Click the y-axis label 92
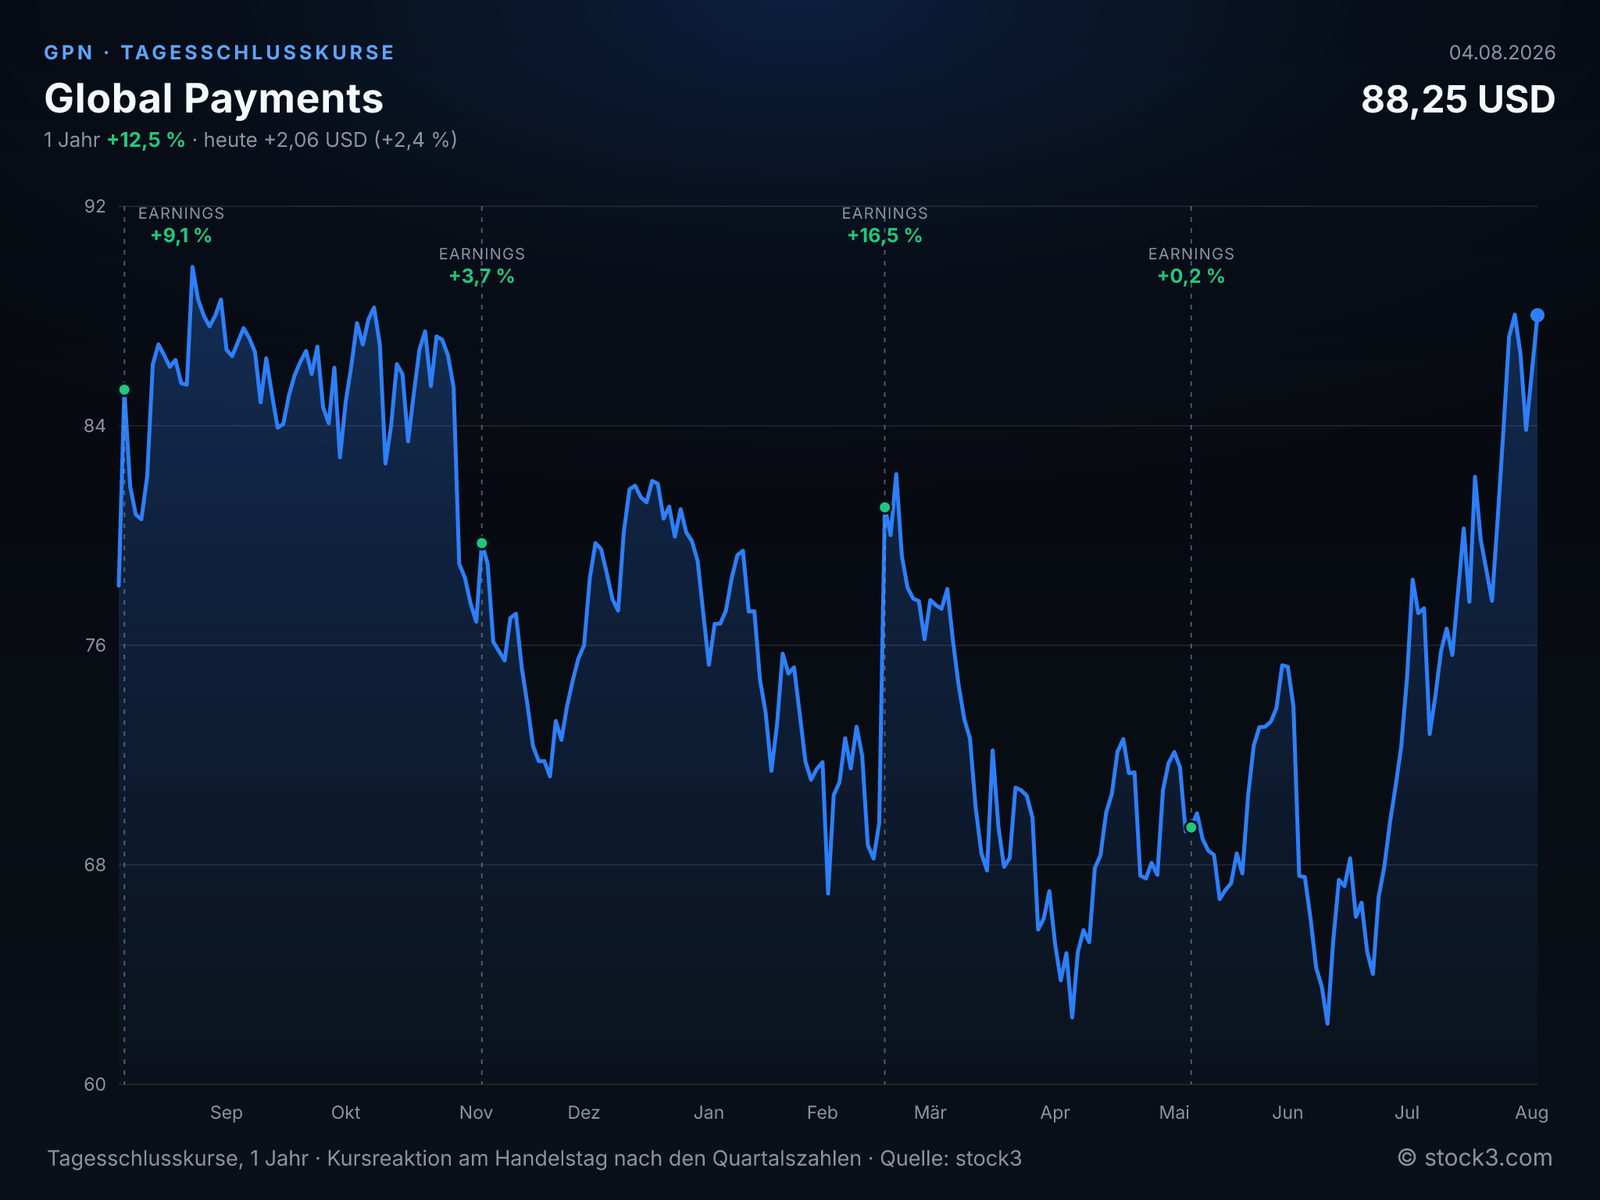 pyautogui.click(x=94, y=206)
